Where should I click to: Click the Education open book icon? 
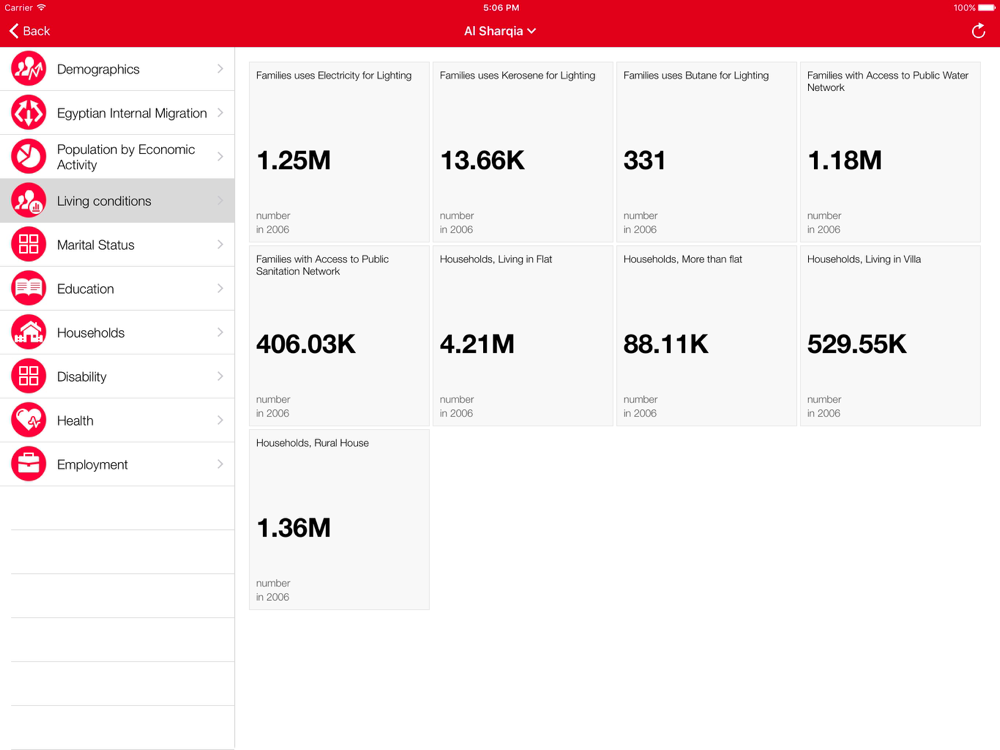coord(28,289)
